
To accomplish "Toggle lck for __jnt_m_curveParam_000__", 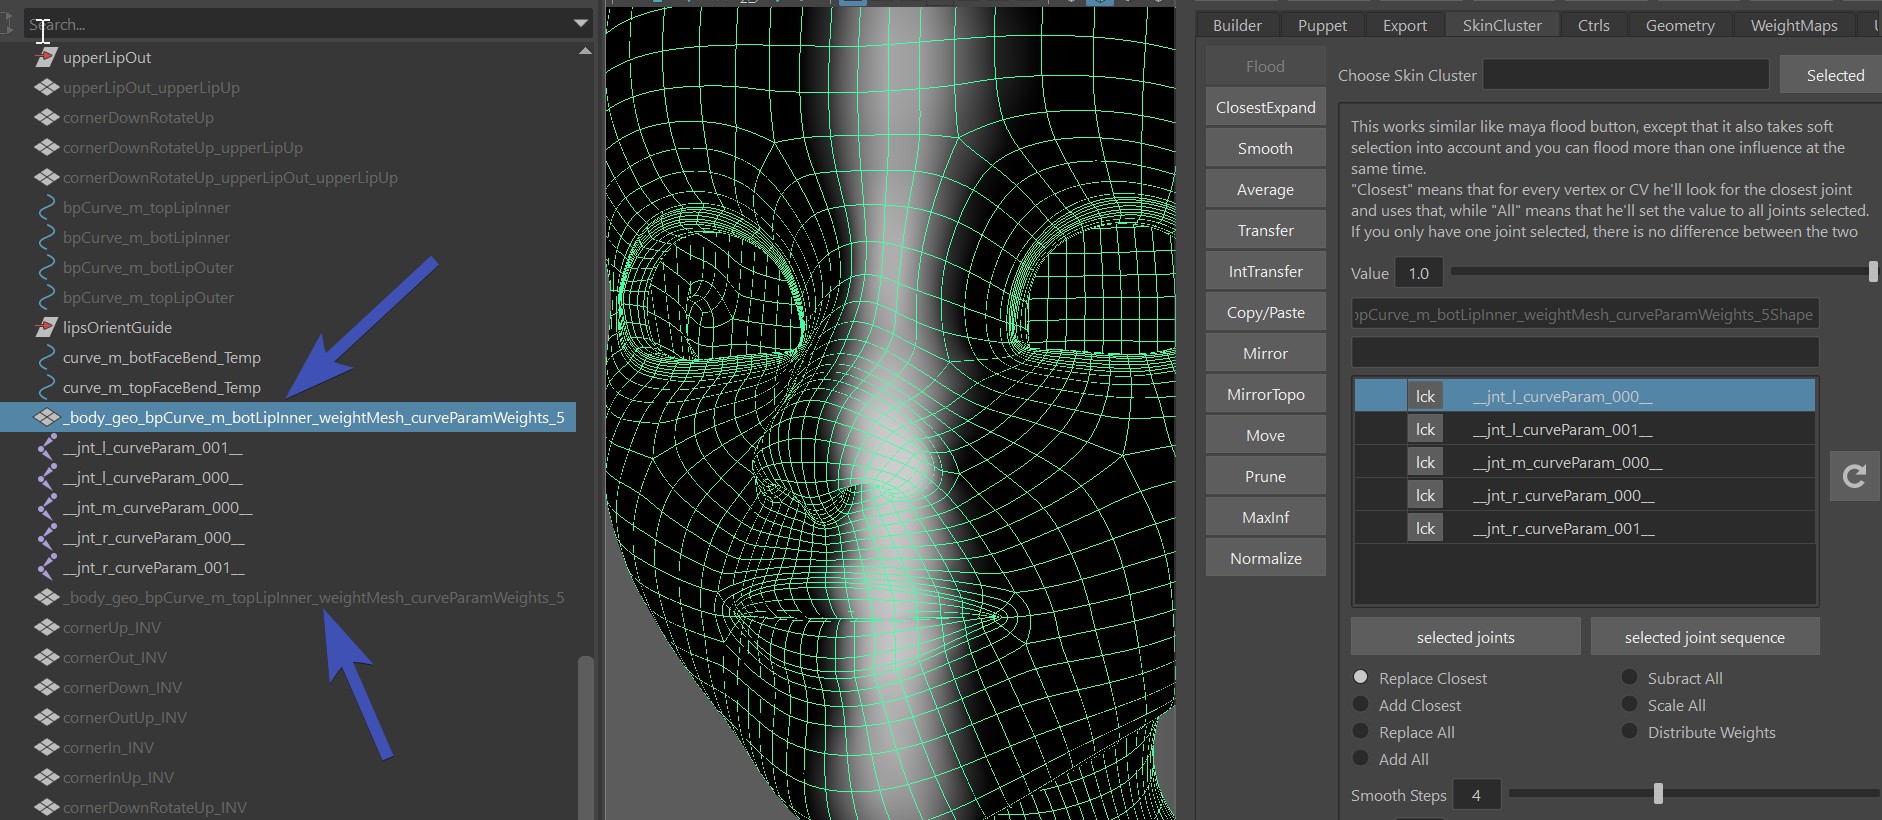I will pos(1425,462).
